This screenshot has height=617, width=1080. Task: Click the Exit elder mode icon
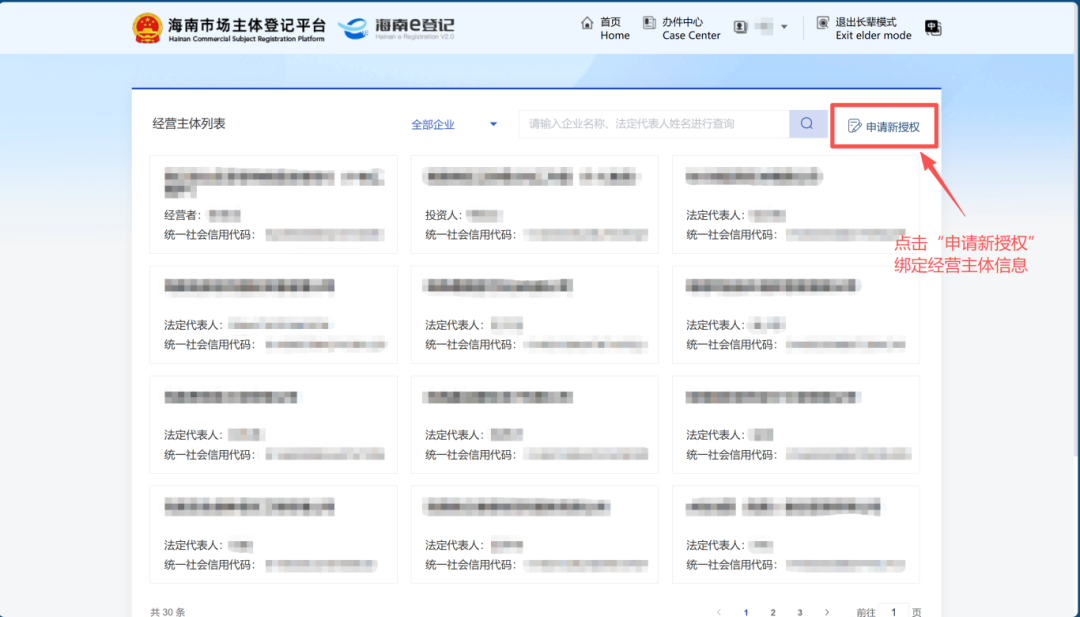(x=823, y=22)
